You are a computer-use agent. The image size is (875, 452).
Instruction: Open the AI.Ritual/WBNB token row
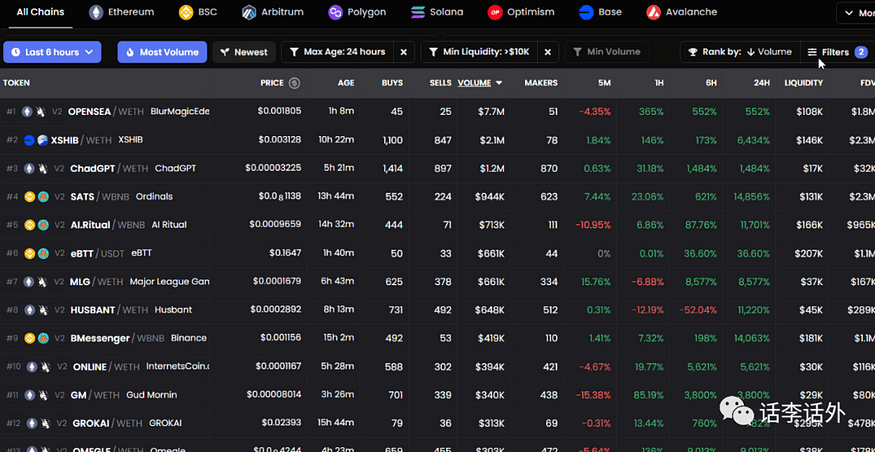(x=438, y=225)
